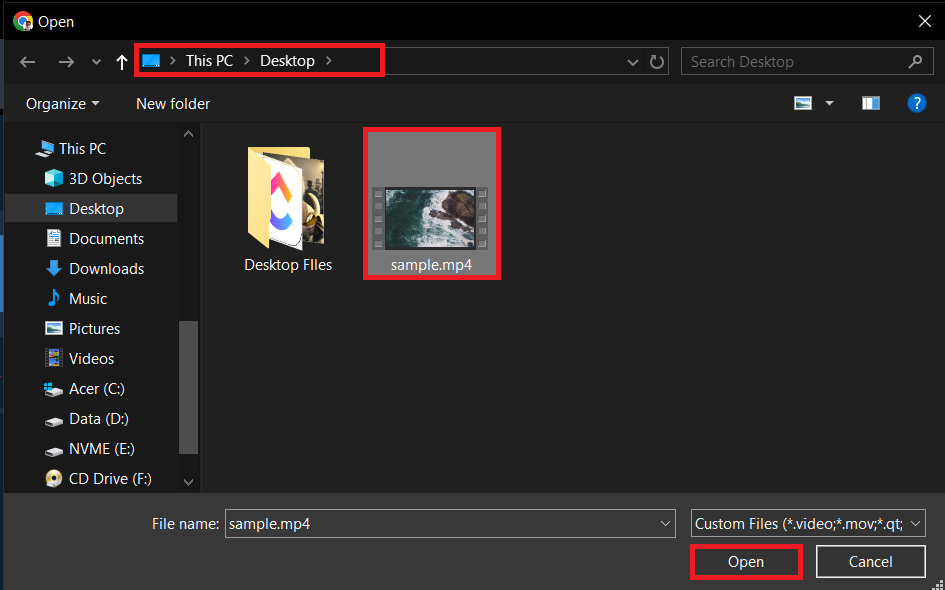Expand the address bar history chevron
The image size is (945, 590).
(x=633, y=61)
